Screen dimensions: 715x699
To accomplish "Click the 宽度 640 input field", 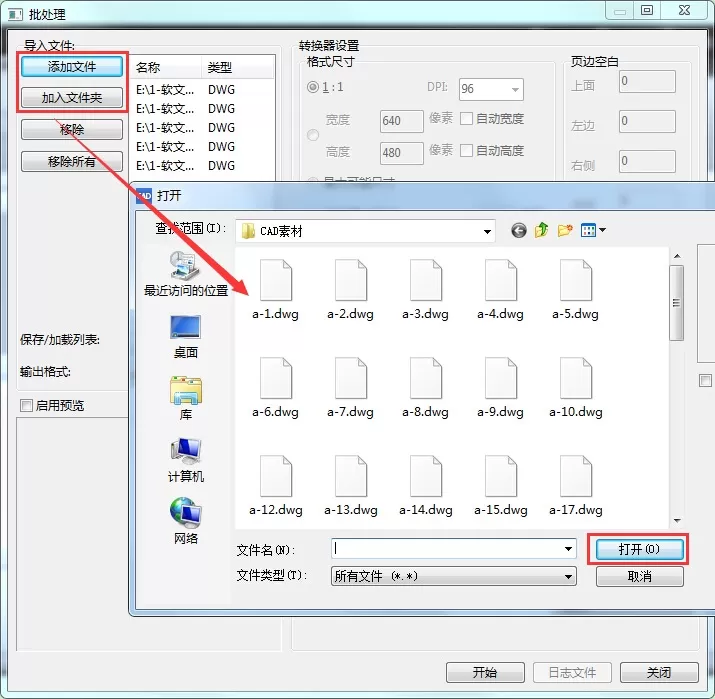I will (402, 121).
